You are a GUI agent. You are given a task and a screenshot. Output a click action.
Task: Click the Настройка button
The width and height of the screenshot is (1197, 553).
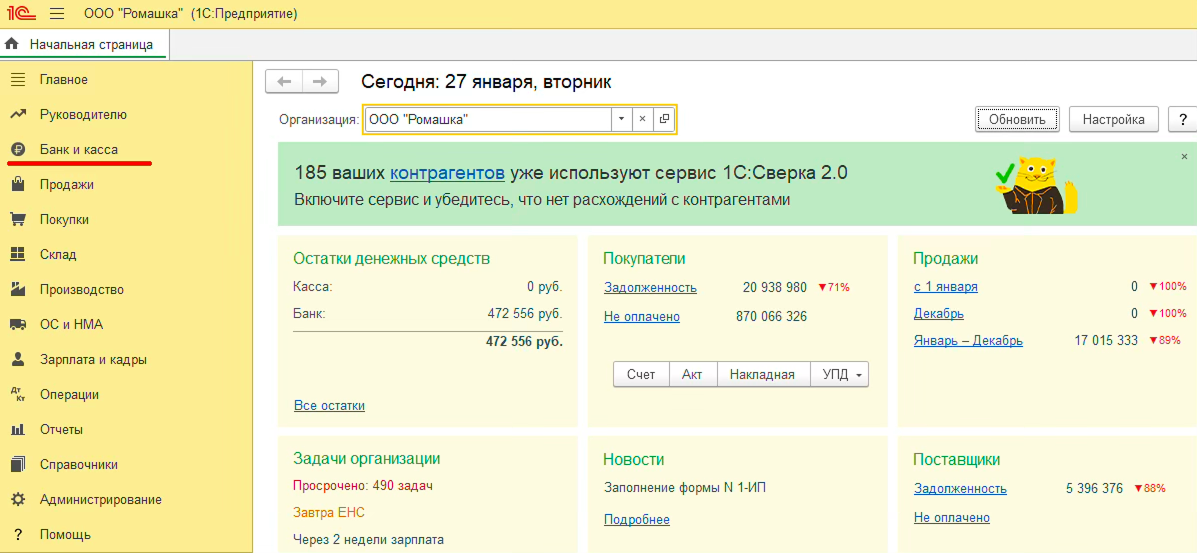click(1114, 120)
